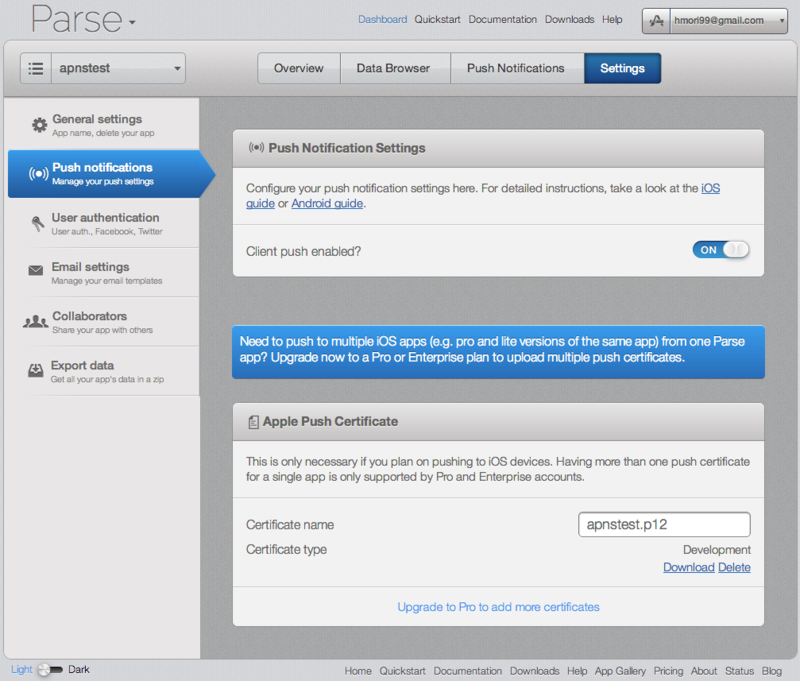Open the Android guide link

tap(327, 204)
